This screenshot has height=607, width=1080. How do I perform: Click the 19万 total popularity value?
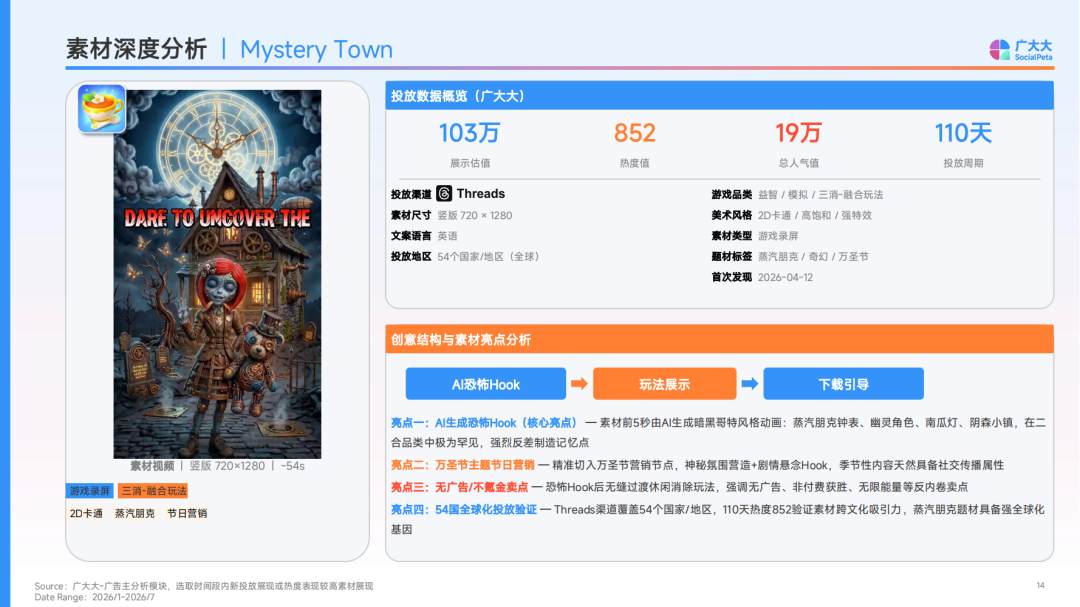click(x=798, y=133)
